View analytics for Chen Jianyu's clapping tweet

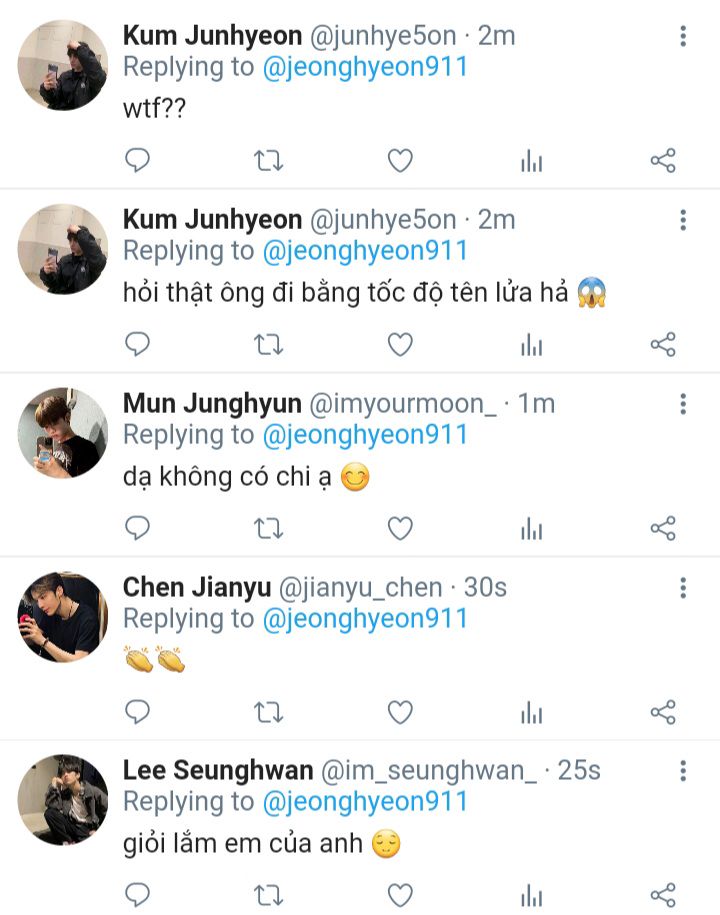(531, 713)
